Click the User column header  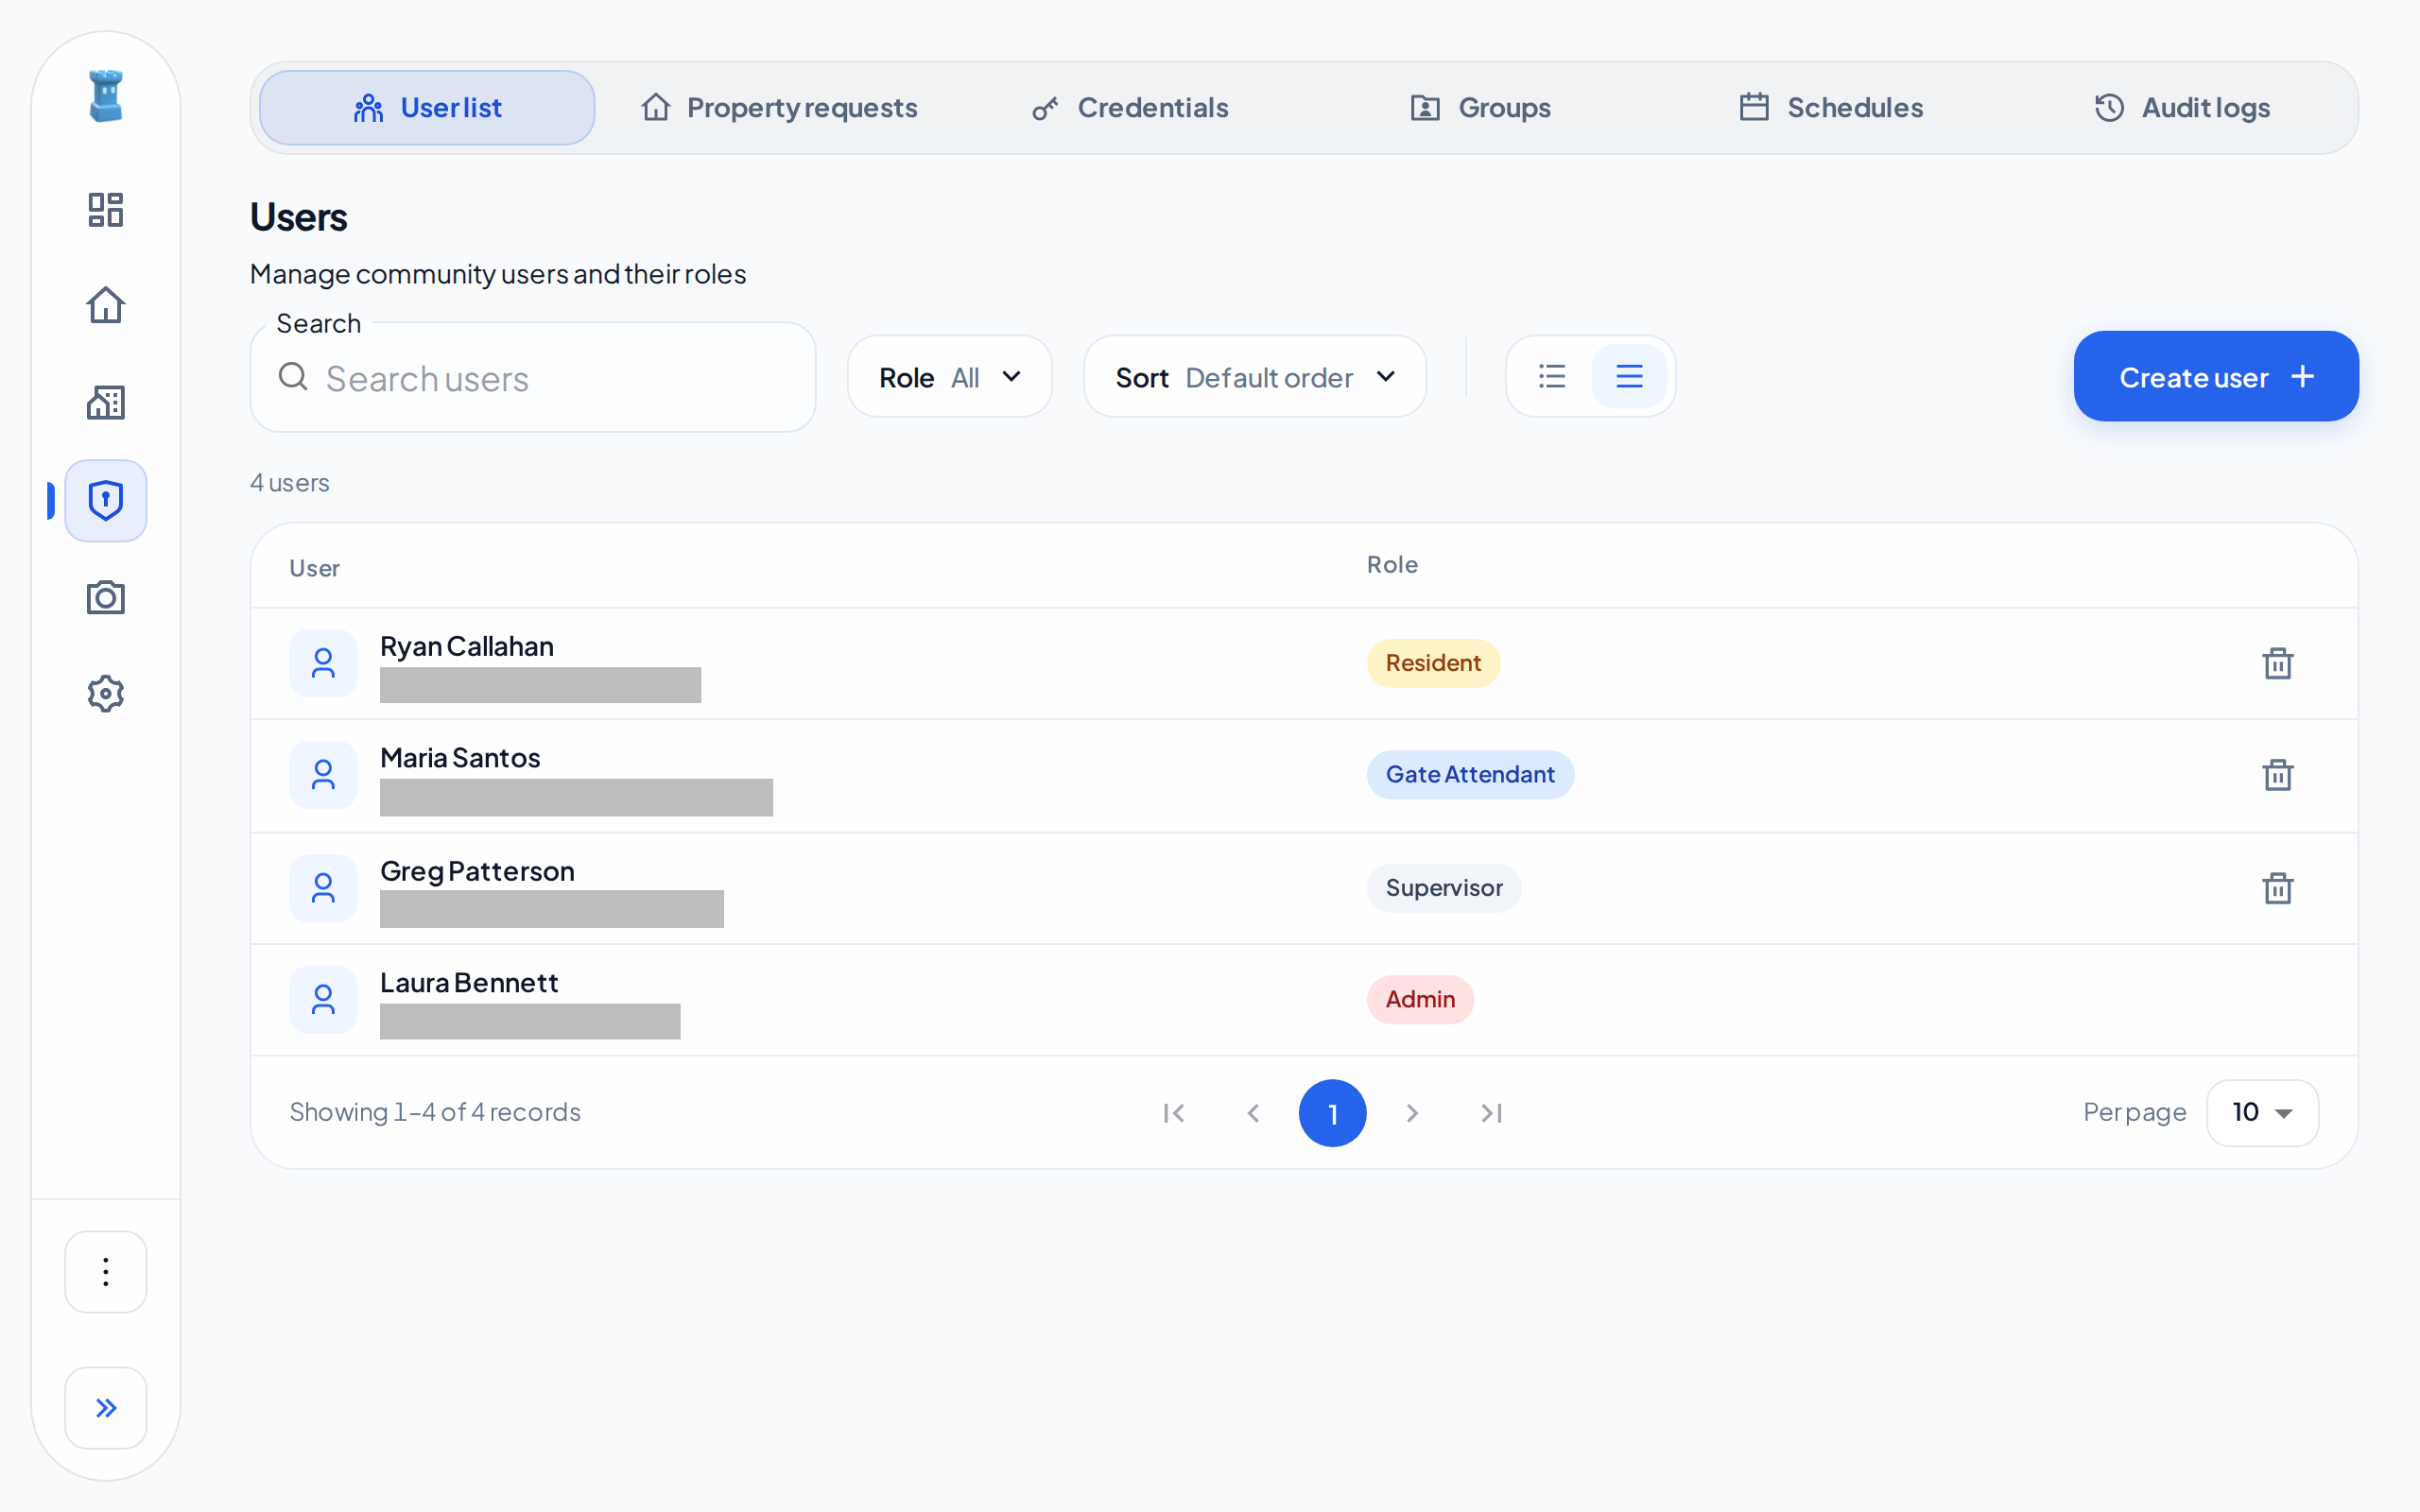(314, 568)
